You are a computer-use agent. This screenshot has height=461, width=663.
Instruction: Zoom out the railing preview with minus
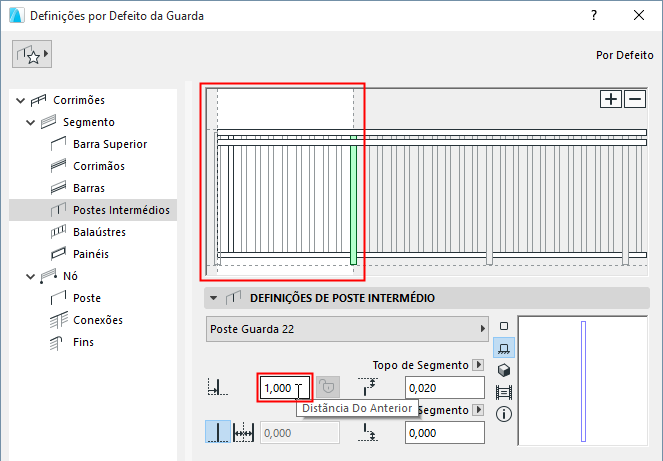point(635,99)
